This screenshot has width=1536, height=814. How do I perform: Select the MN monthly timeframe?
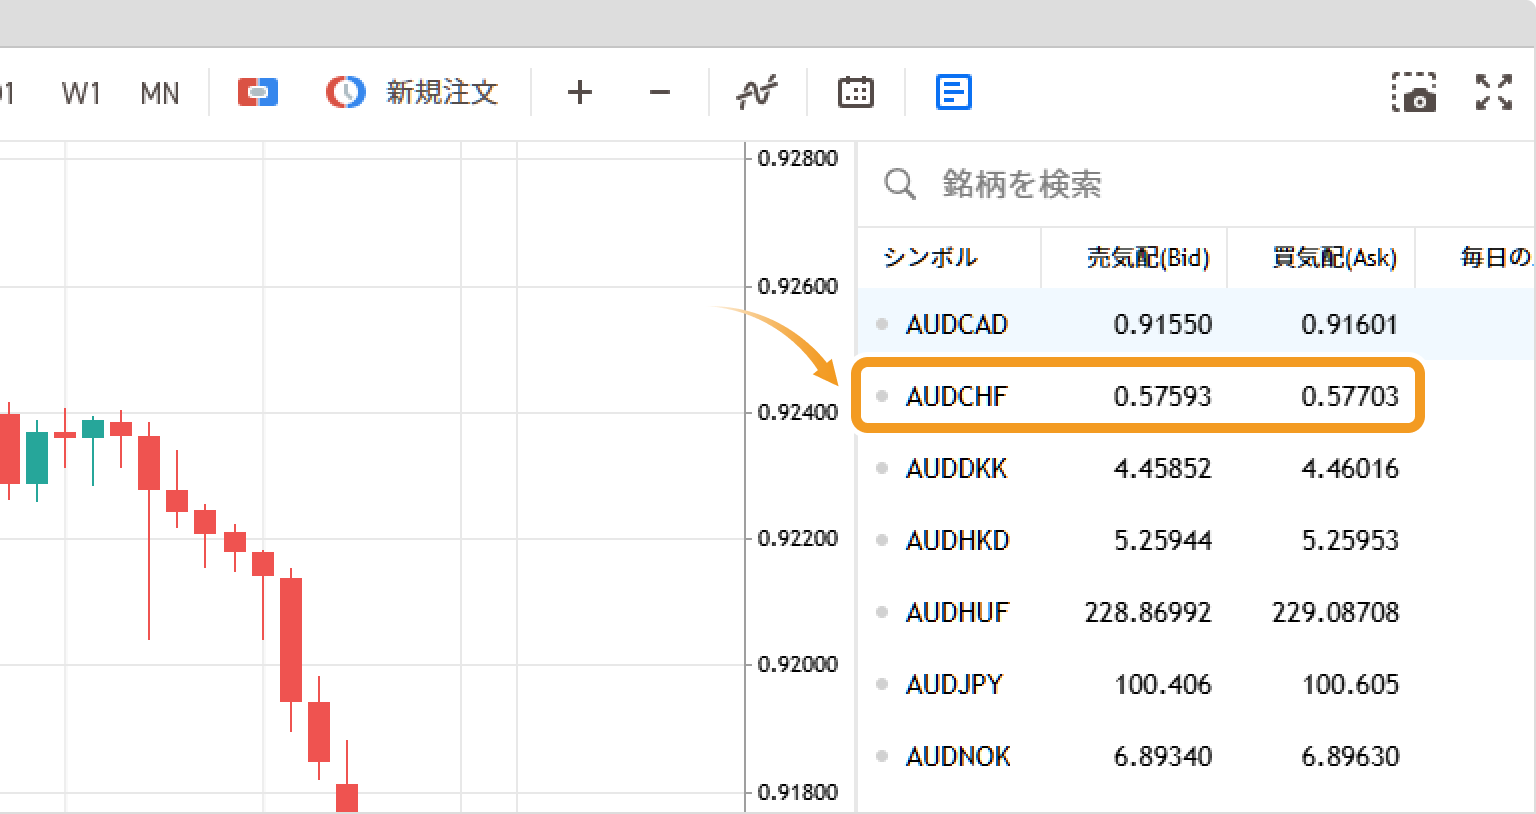[x=160, y=94]
